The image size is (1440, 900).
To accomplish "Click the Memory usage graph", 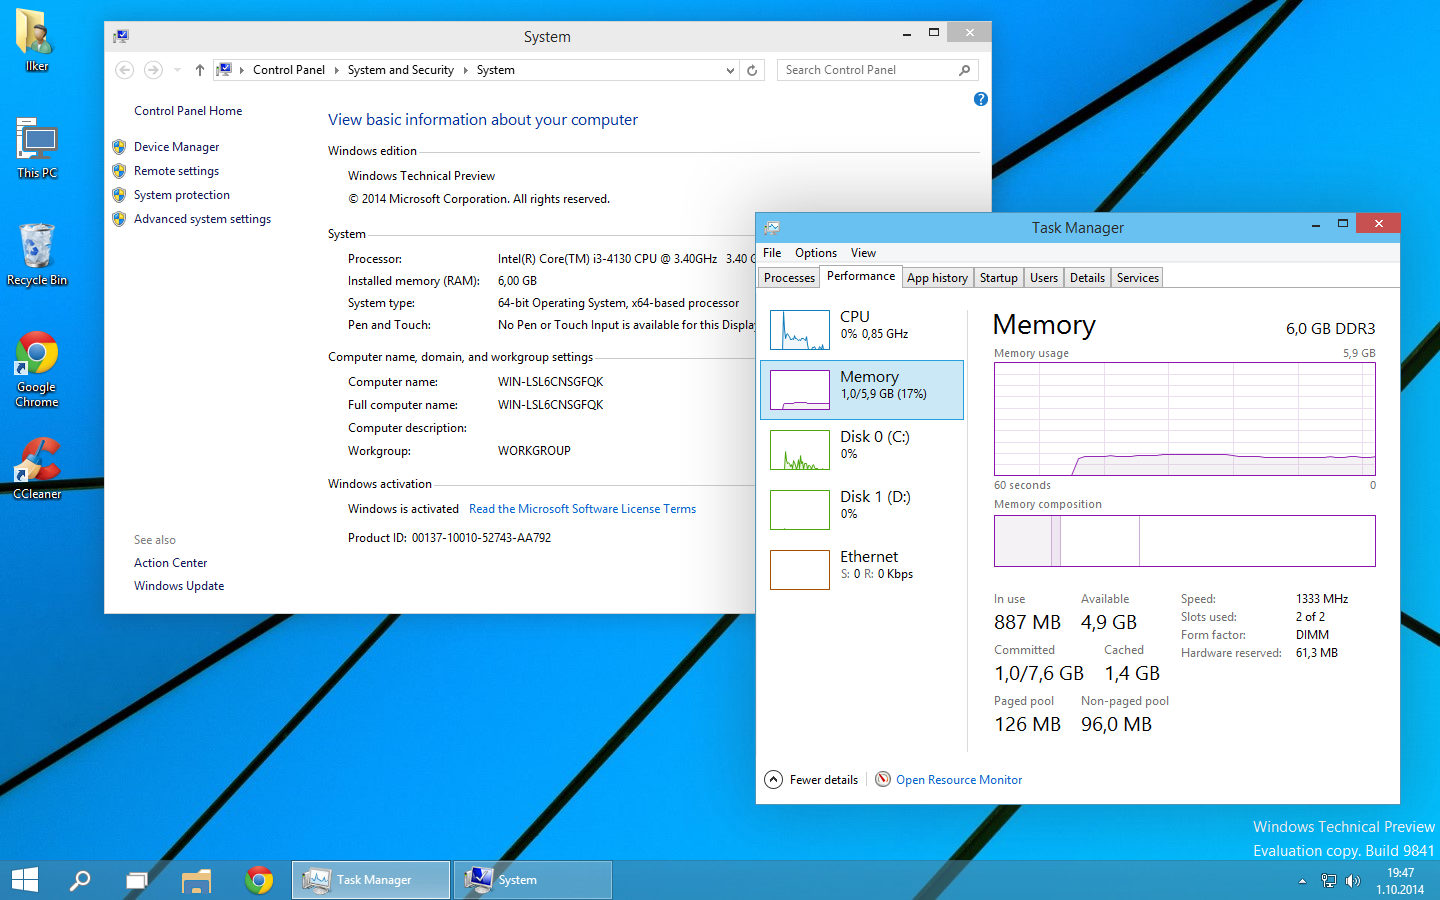I will (1185, 419).
